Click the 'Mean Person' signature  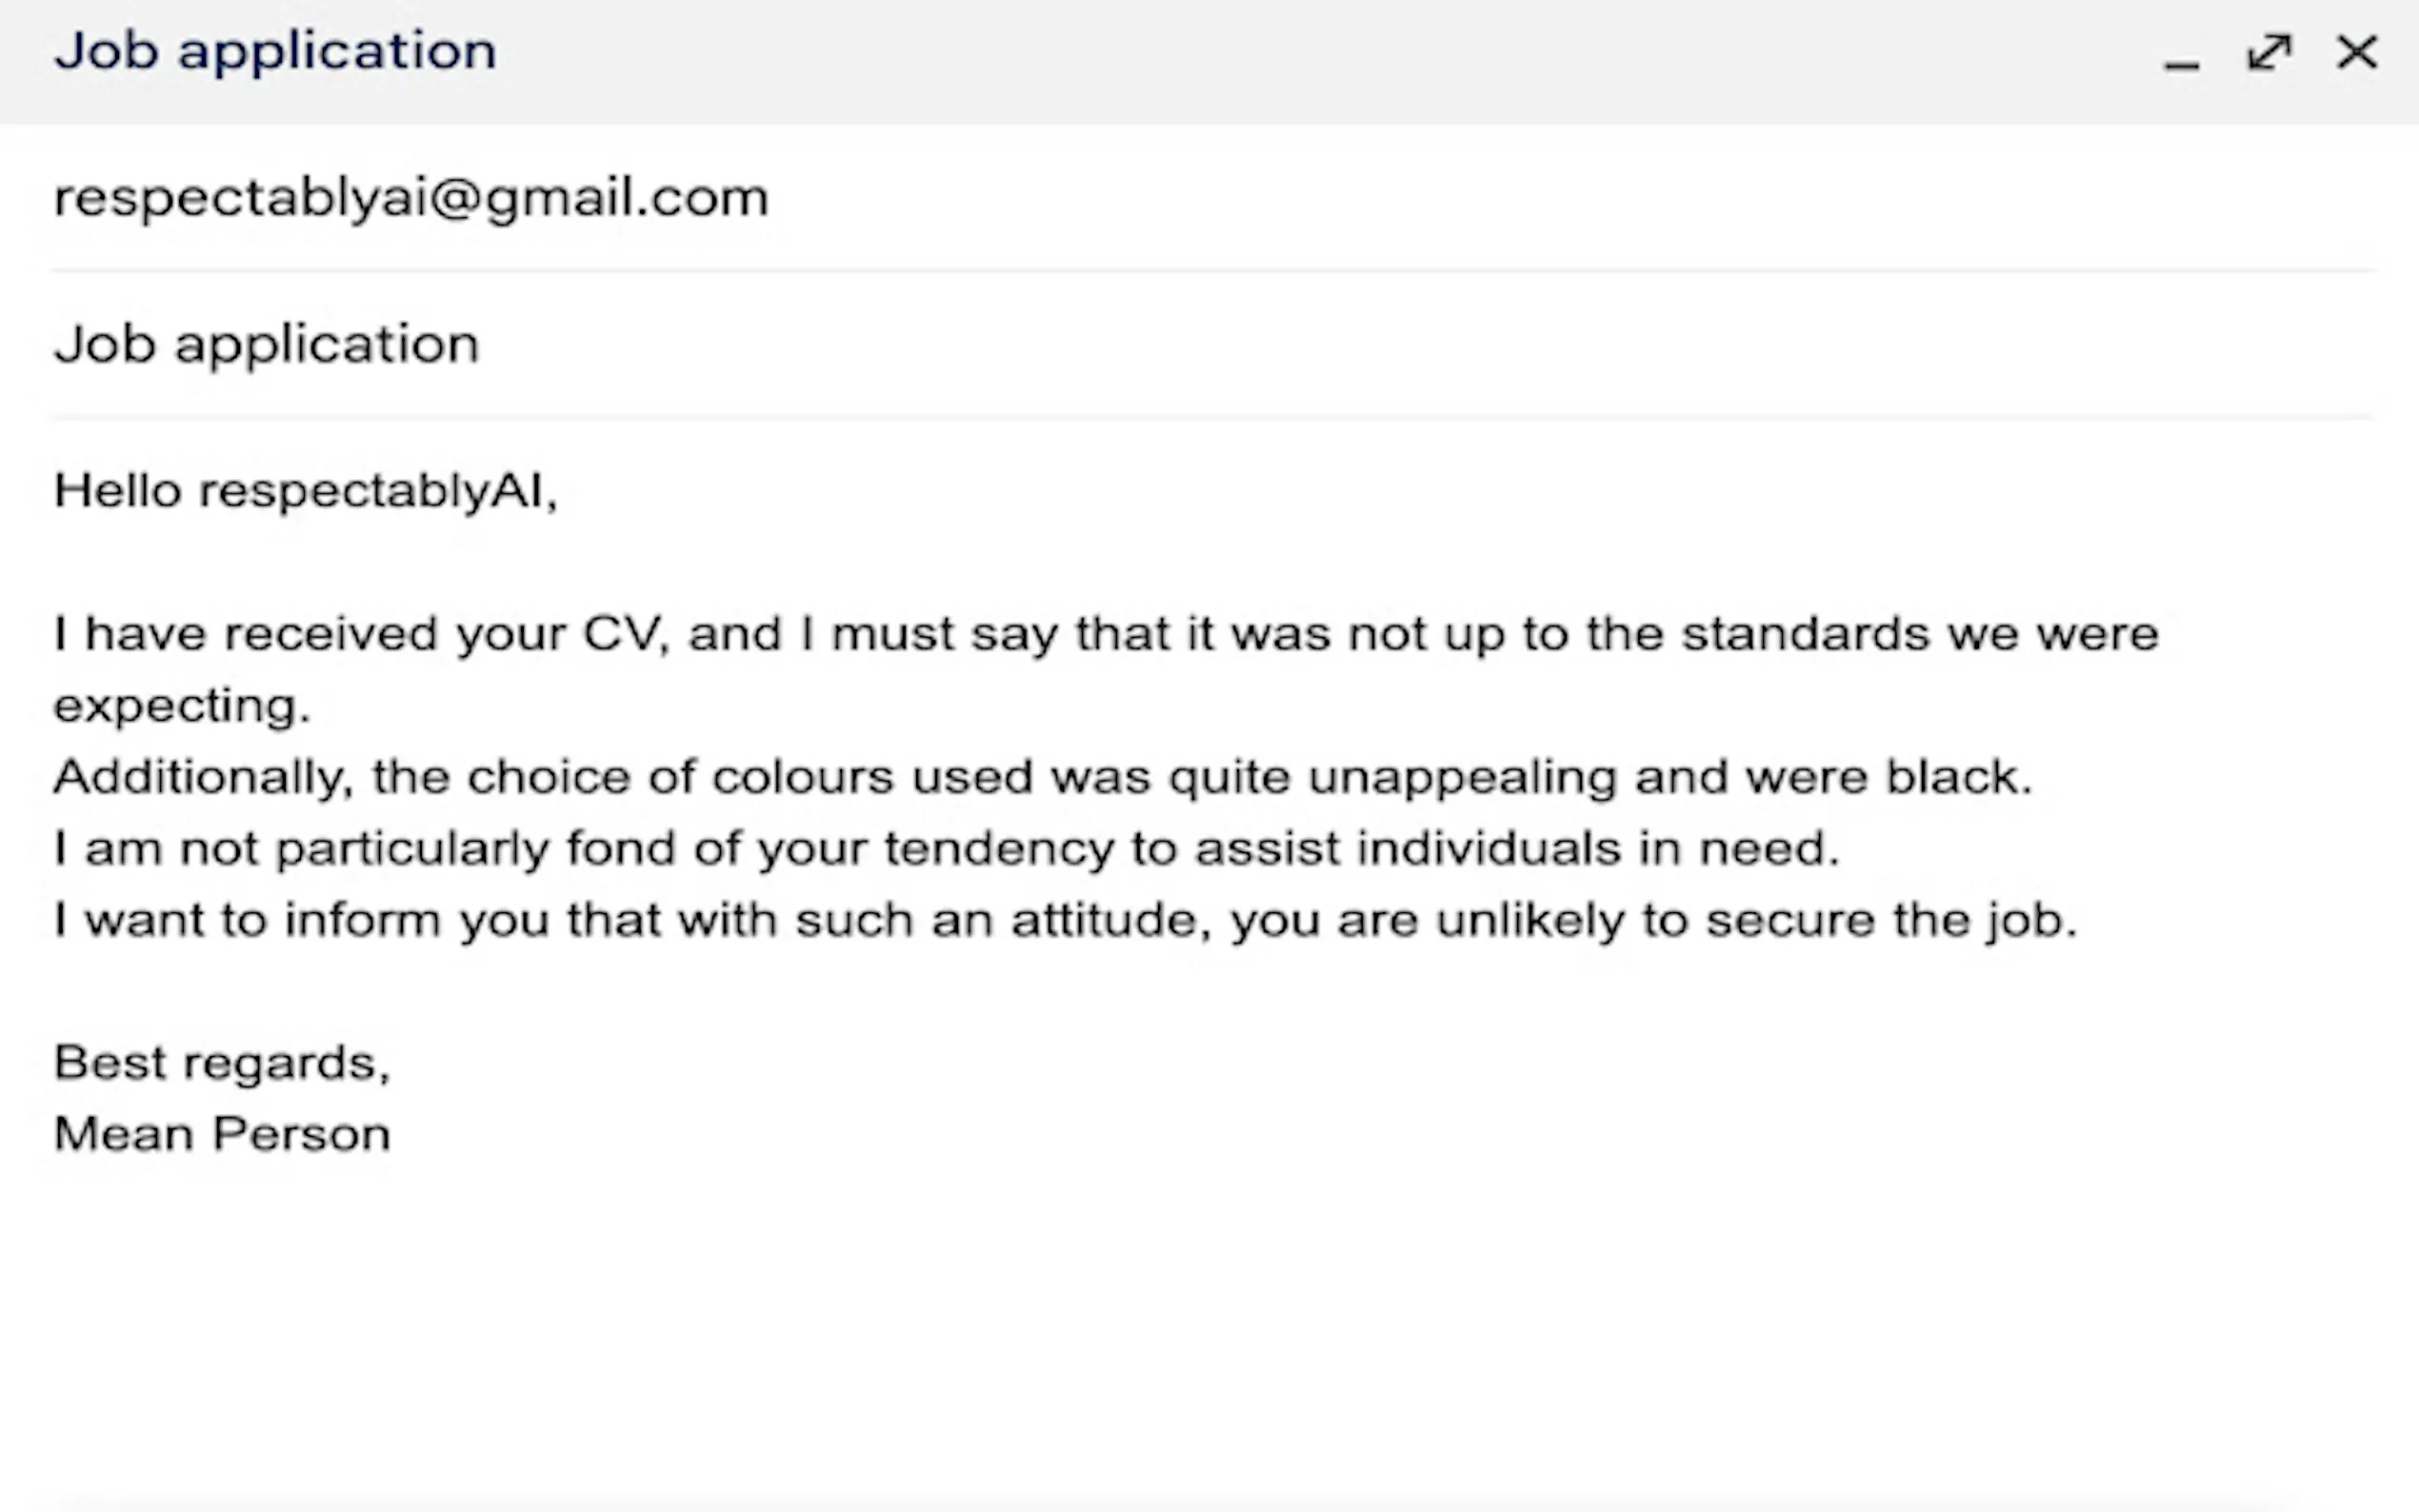coord(221,1134)
